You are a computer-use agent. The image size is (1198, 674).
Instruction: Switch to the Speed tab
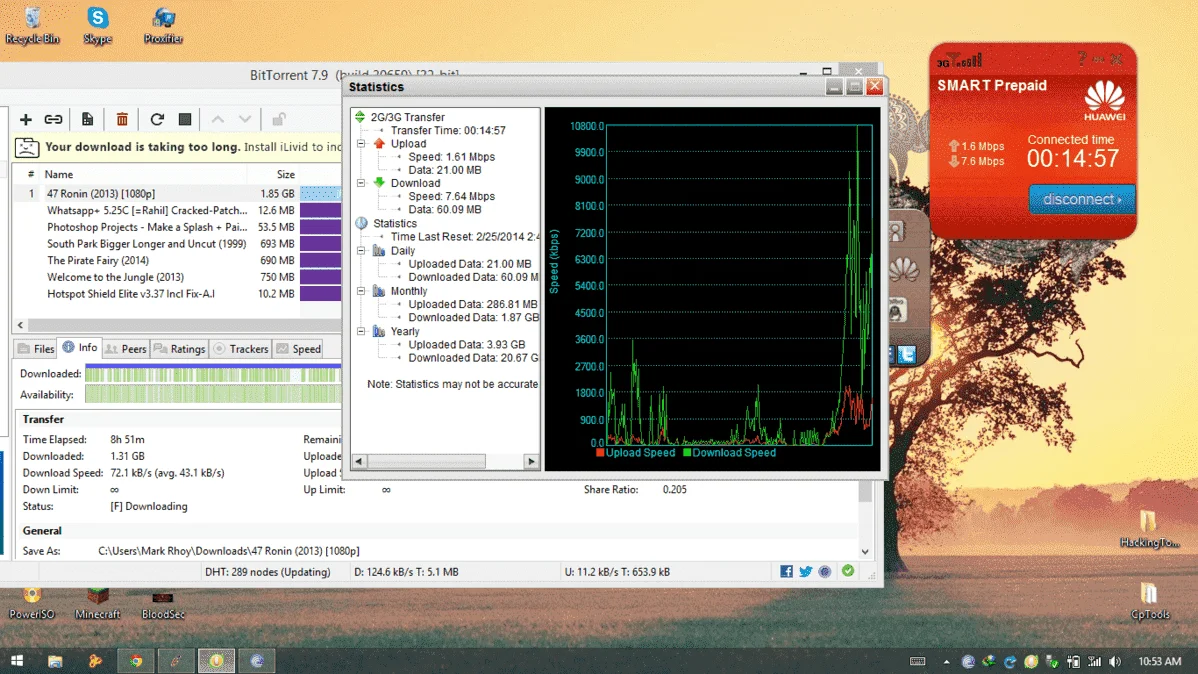point(299,348)
